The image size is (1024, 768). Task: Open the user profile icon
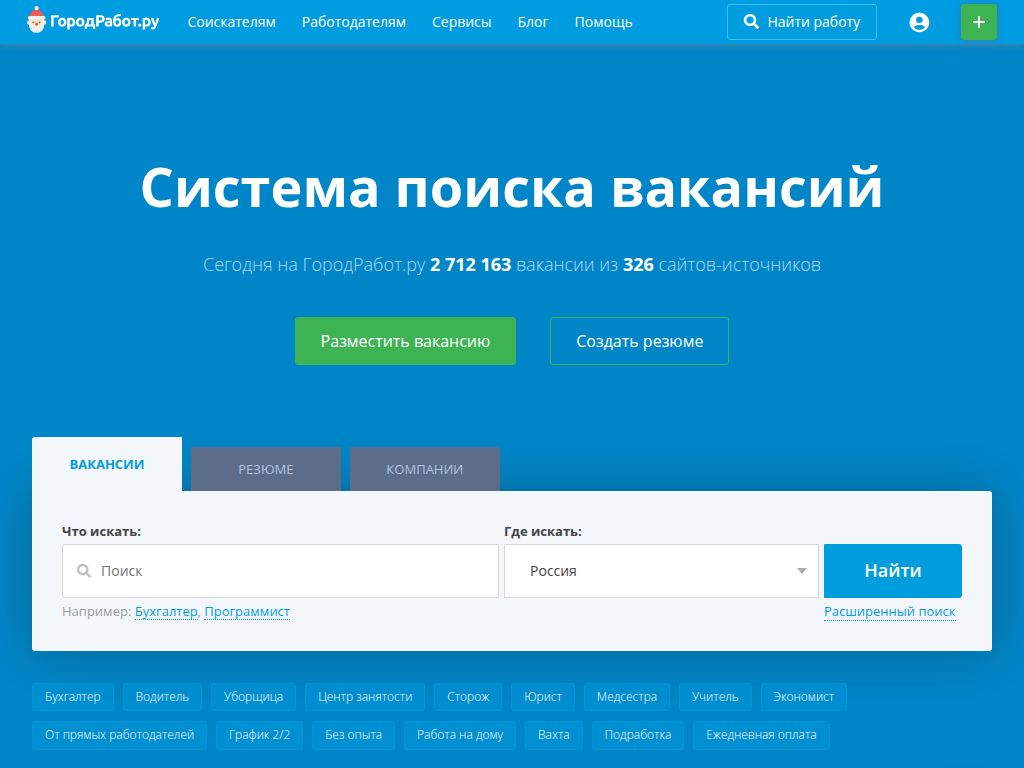click(919, 21)
